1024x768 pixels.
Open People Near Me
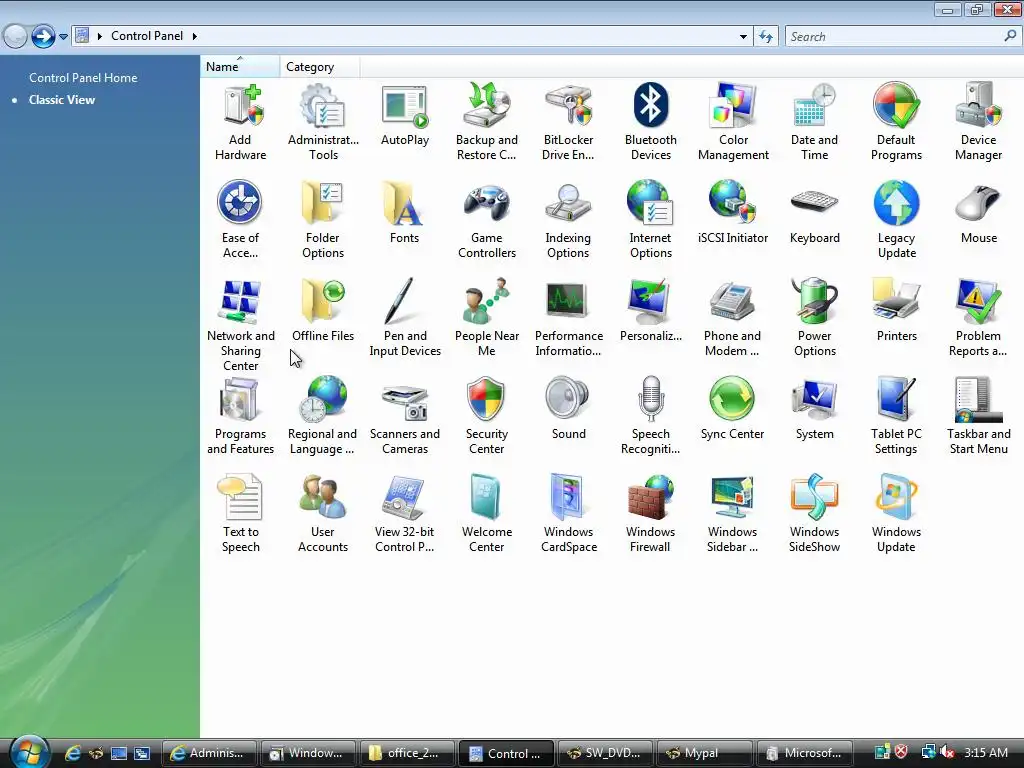[487, 318]
